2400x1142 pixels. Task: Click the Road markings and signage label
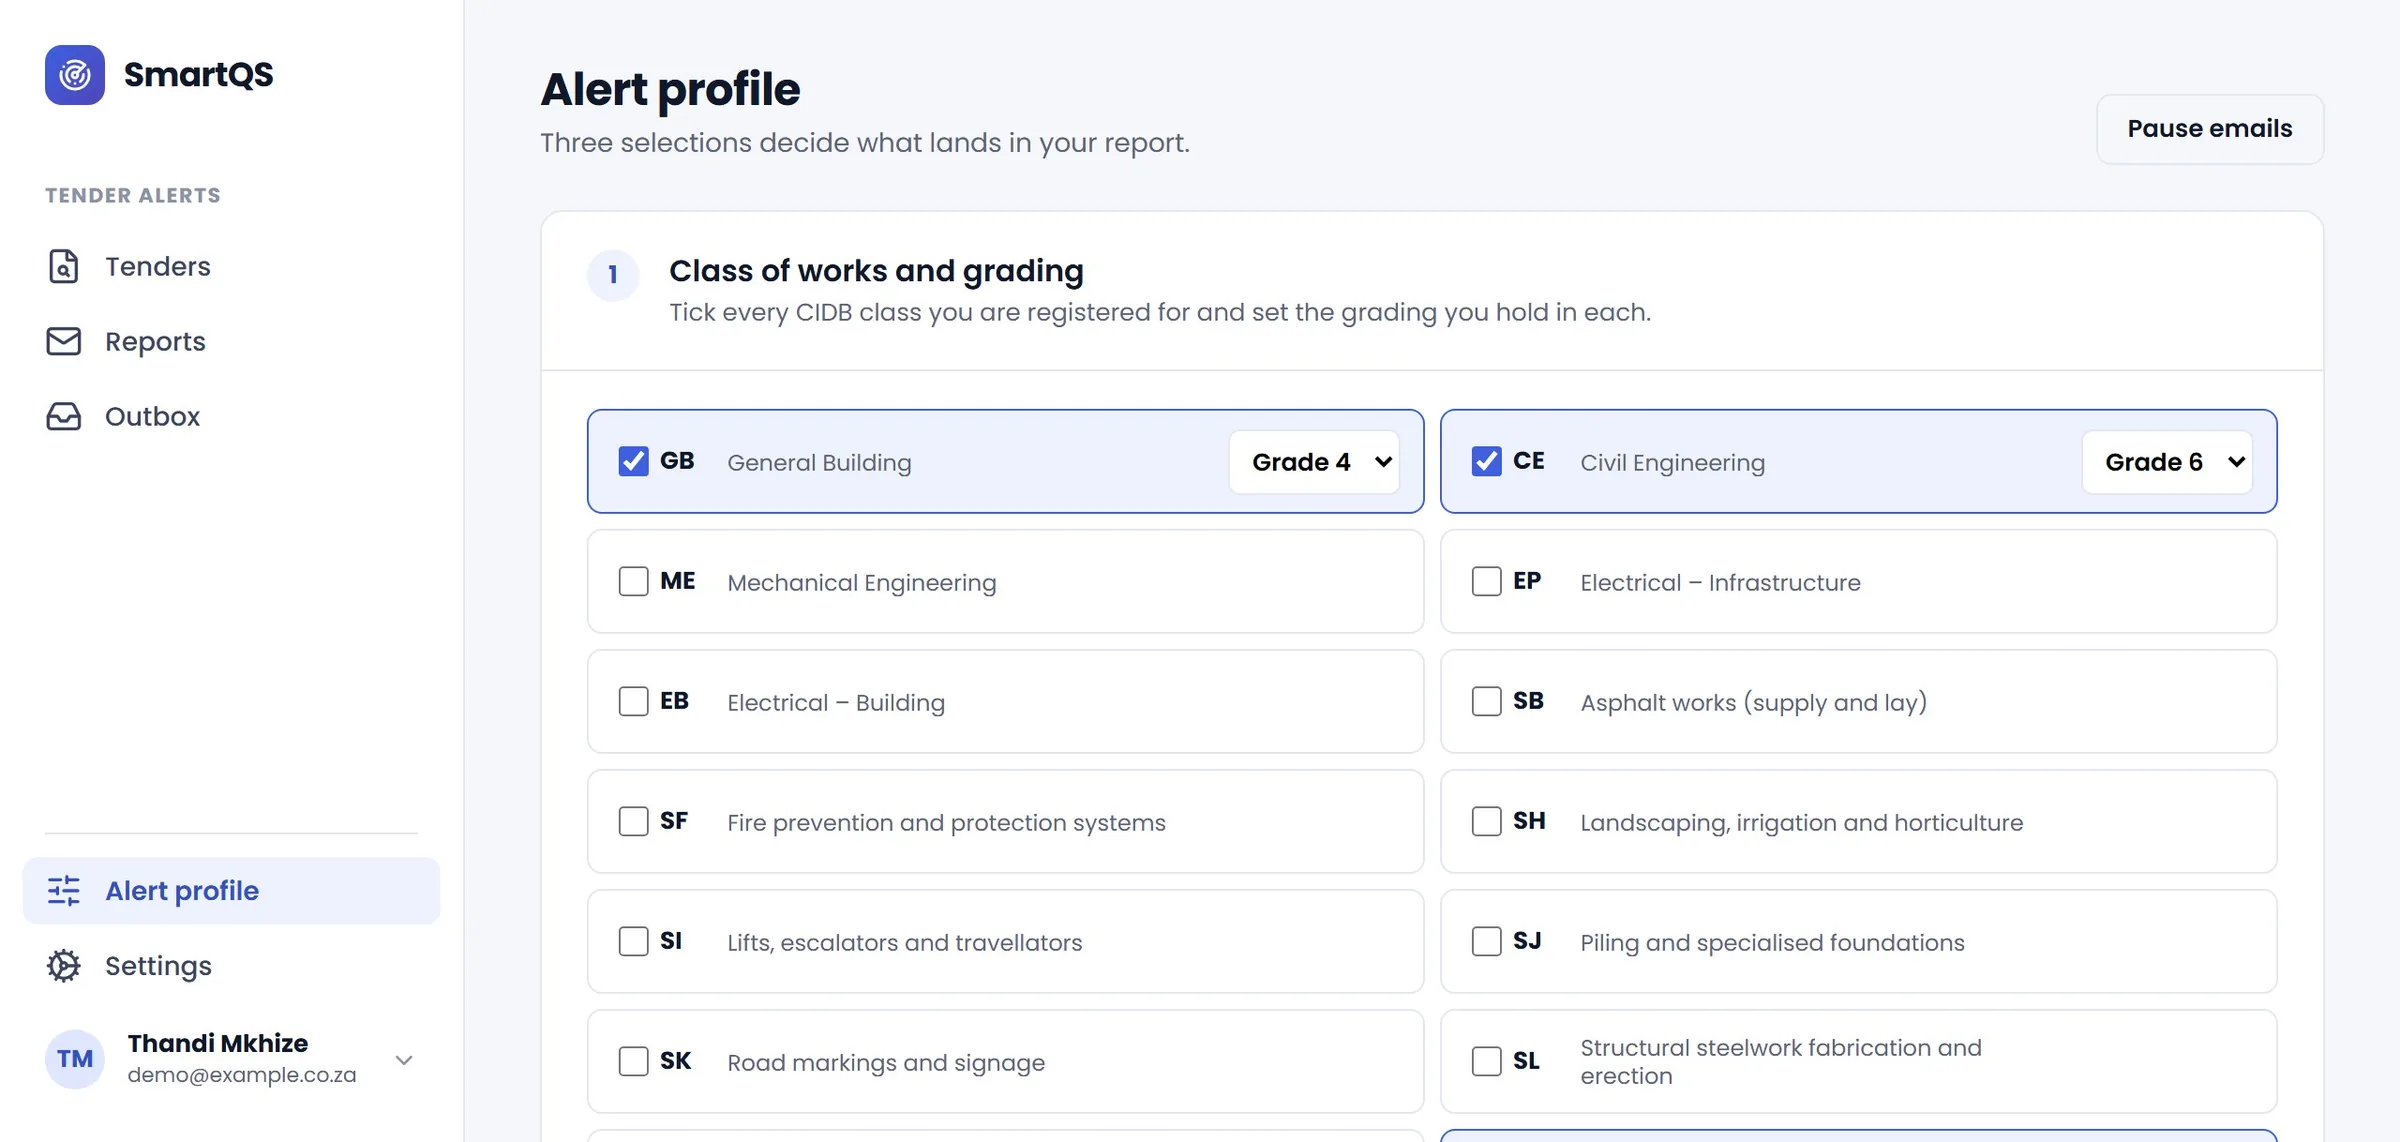886,1062
